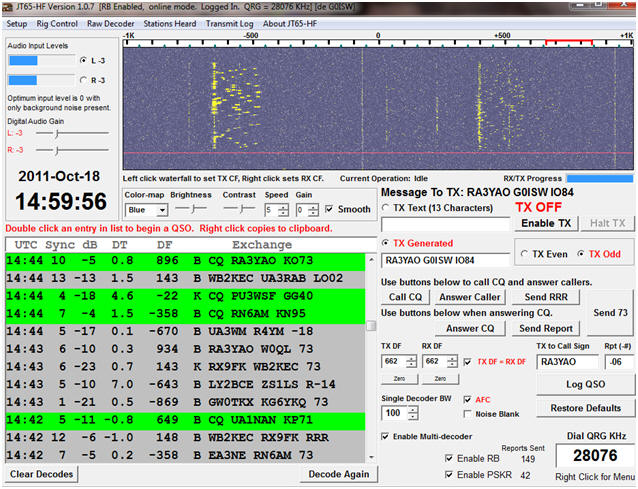The height and width of the screenshot is (489, 638).
Task: Select the CQ RN6AM KN95 decode row
Action: point(185,314)
